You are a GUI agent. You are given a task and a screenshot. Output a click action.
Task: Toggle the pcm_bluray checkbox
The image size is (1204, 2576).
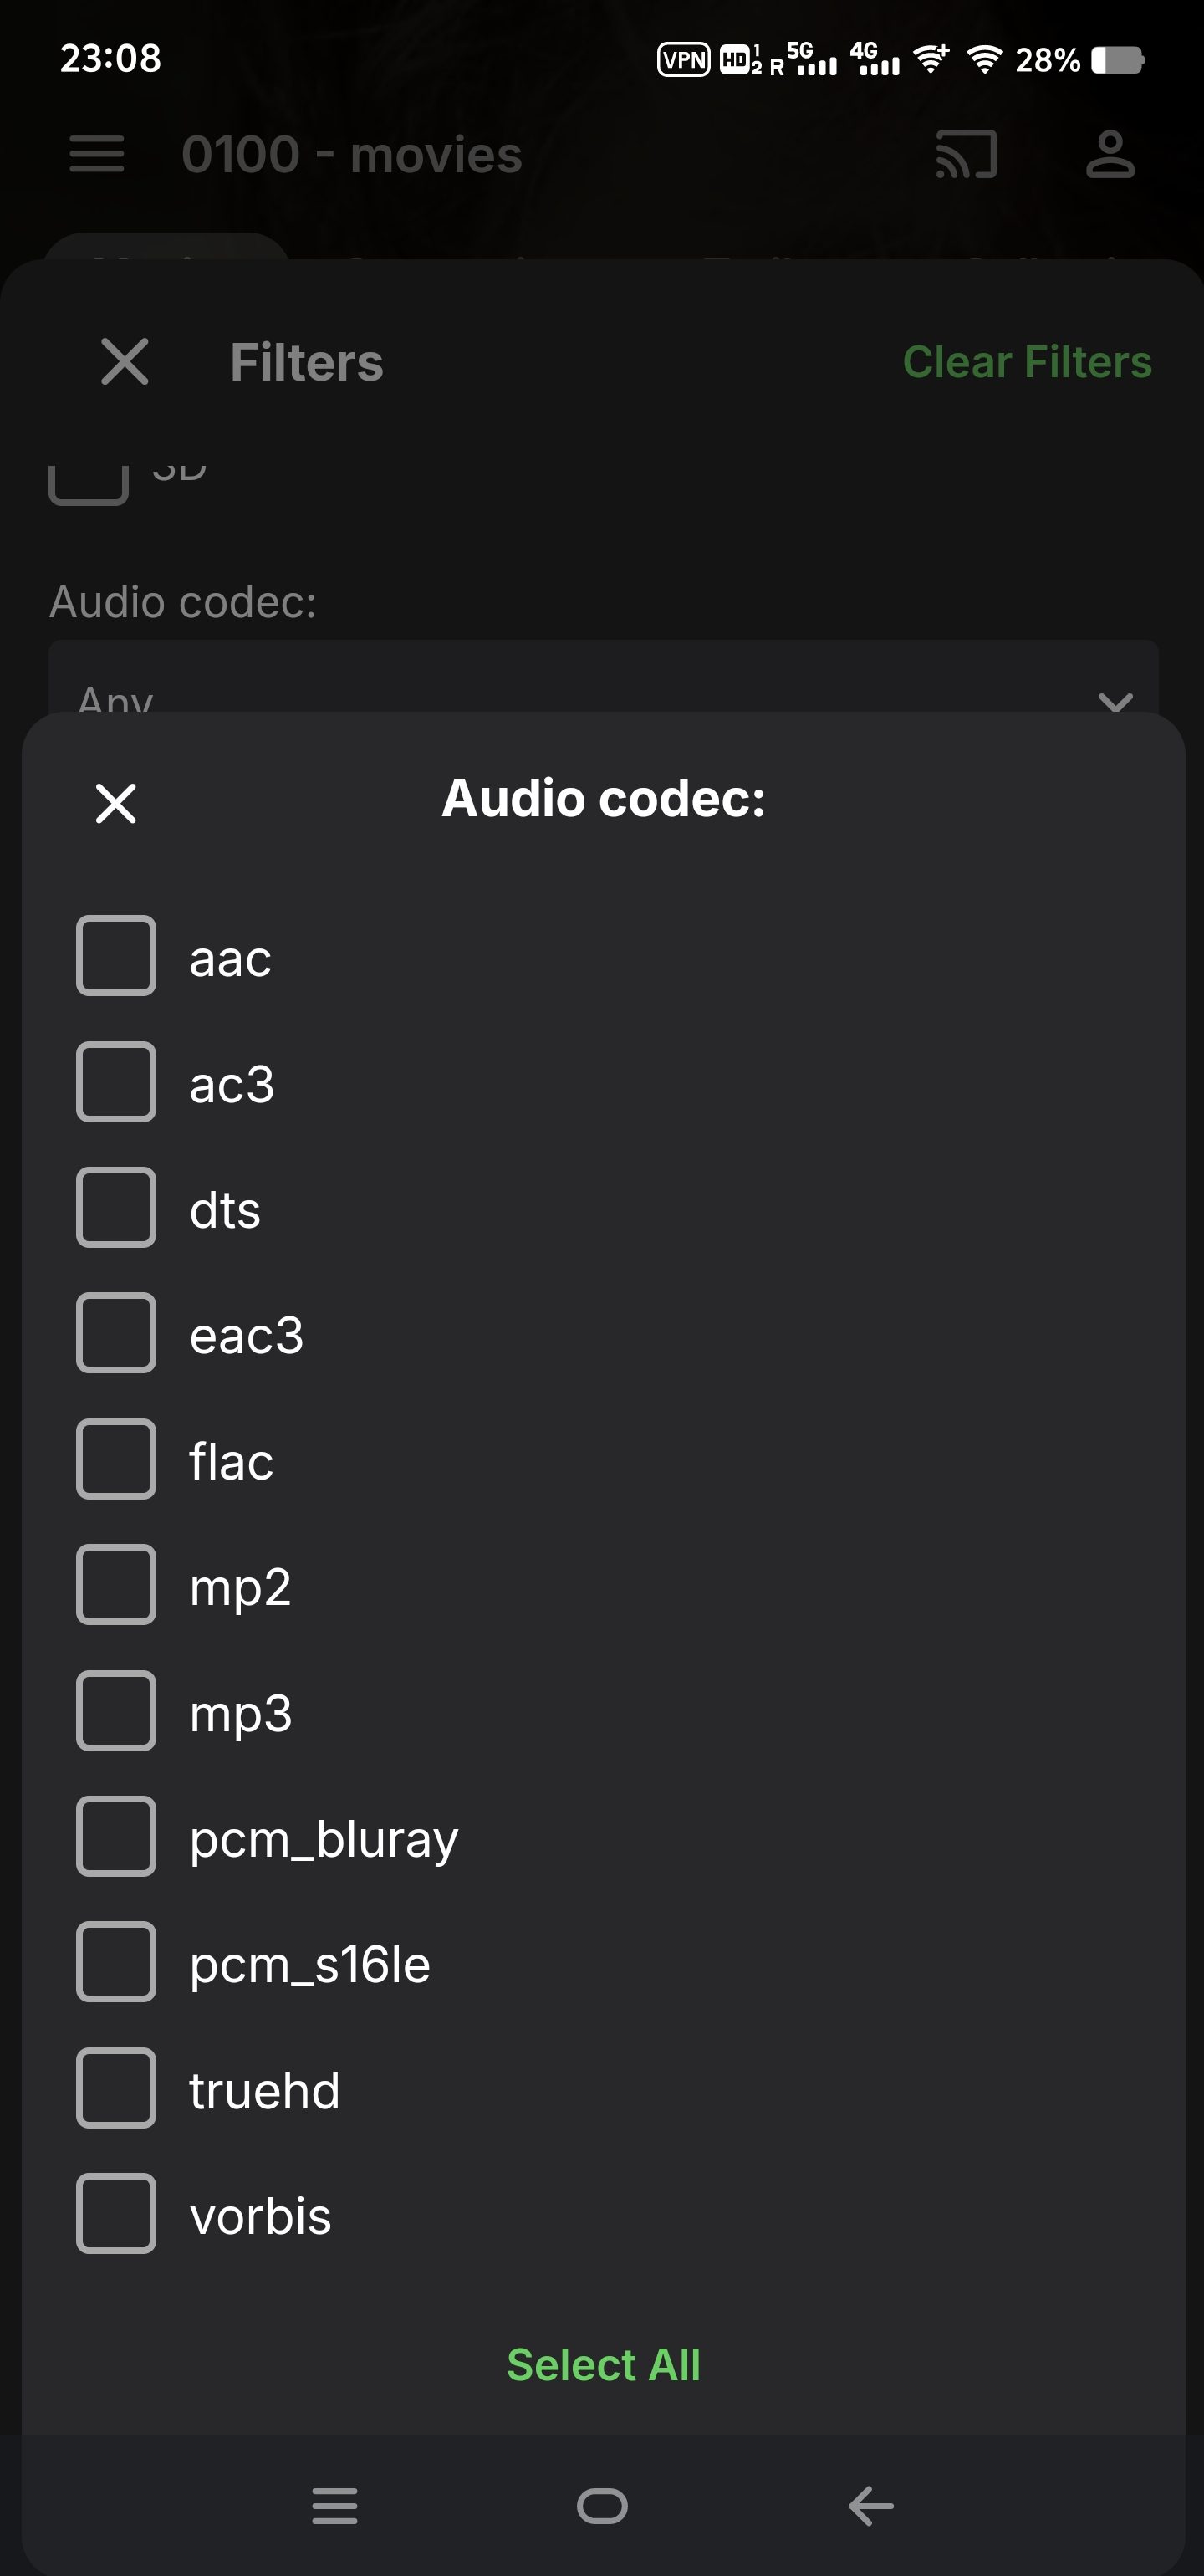click(x=116, y=1837)
